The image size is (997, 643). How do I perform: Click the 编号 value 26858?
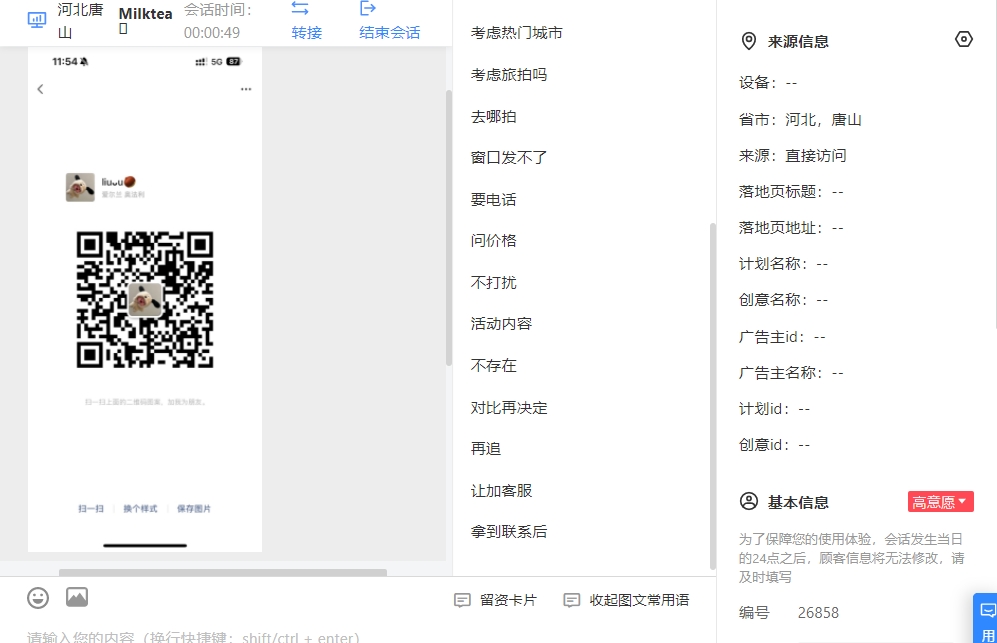coord(818,612)
